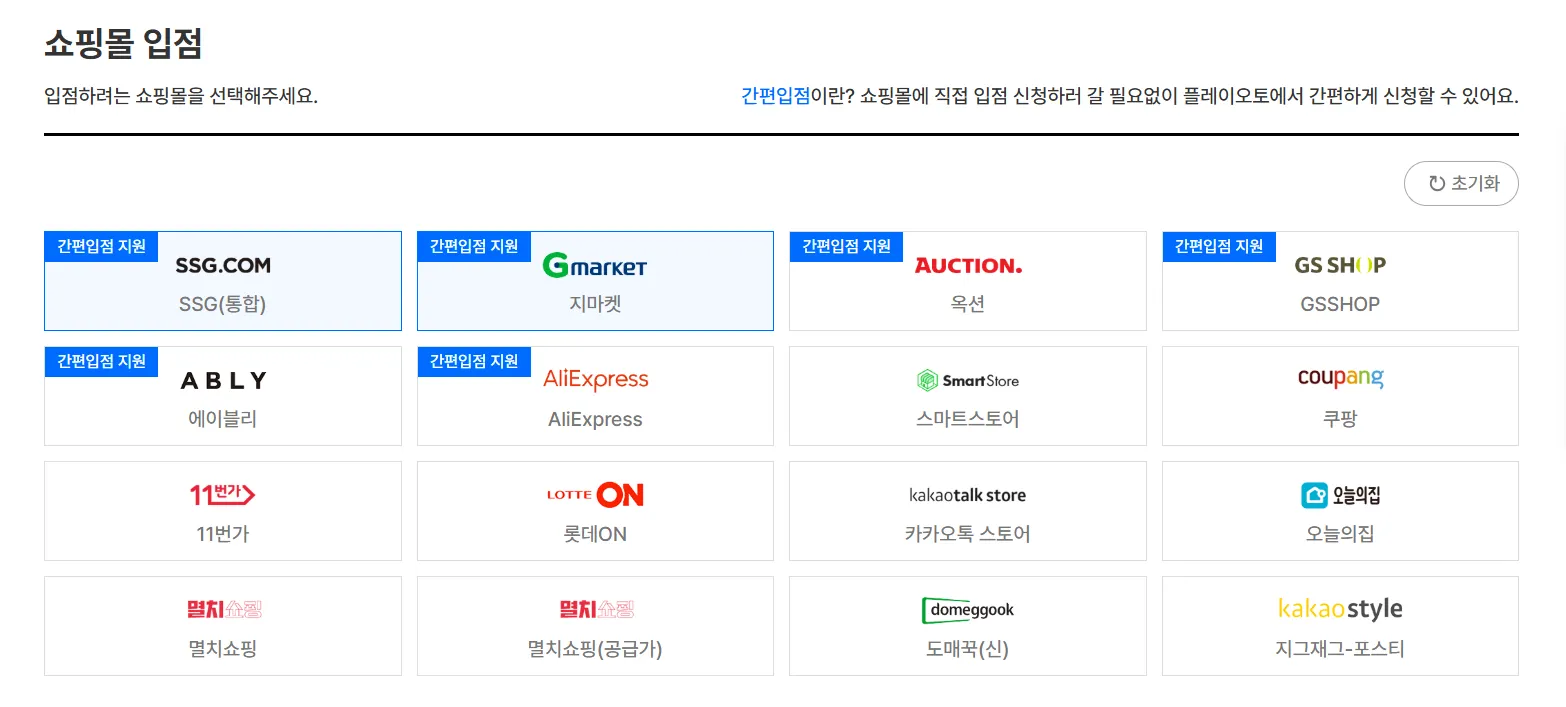Click the 11번가 logo
This screenshot has width=1566, height=707.
(223, 494)
